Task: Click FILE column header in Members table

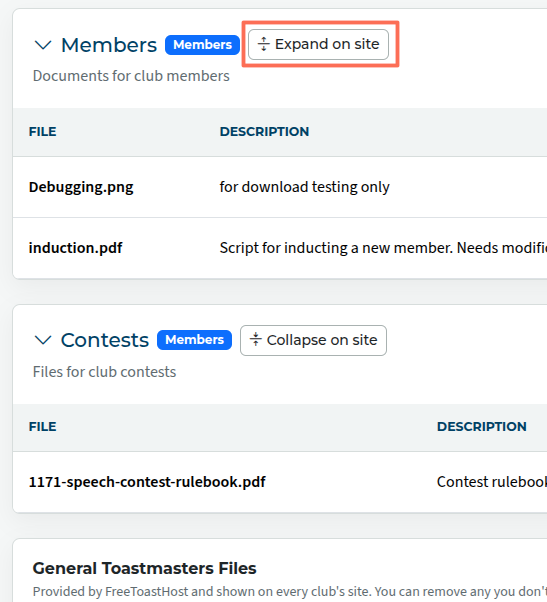Action: pos(43,132)
